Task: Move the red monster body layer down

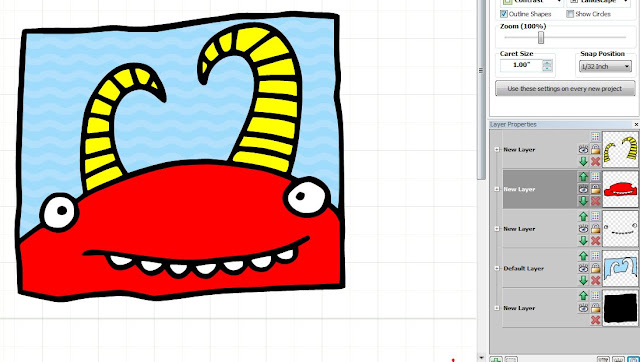Action: coord(583,201)
